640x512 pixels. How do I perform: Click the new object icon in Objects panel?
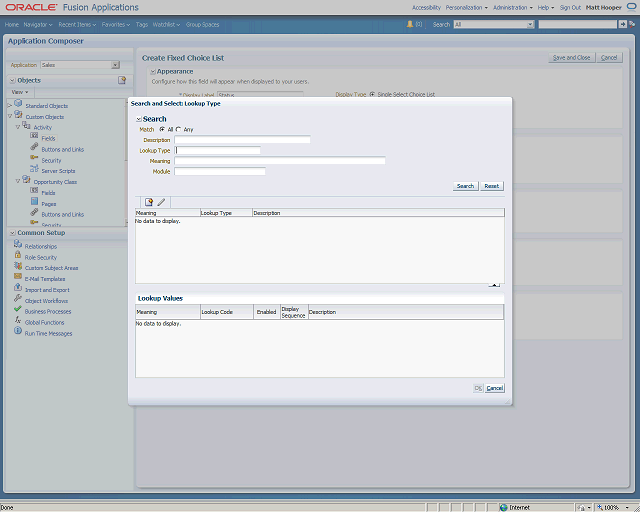pyautogui.click(x=122, y=80)
